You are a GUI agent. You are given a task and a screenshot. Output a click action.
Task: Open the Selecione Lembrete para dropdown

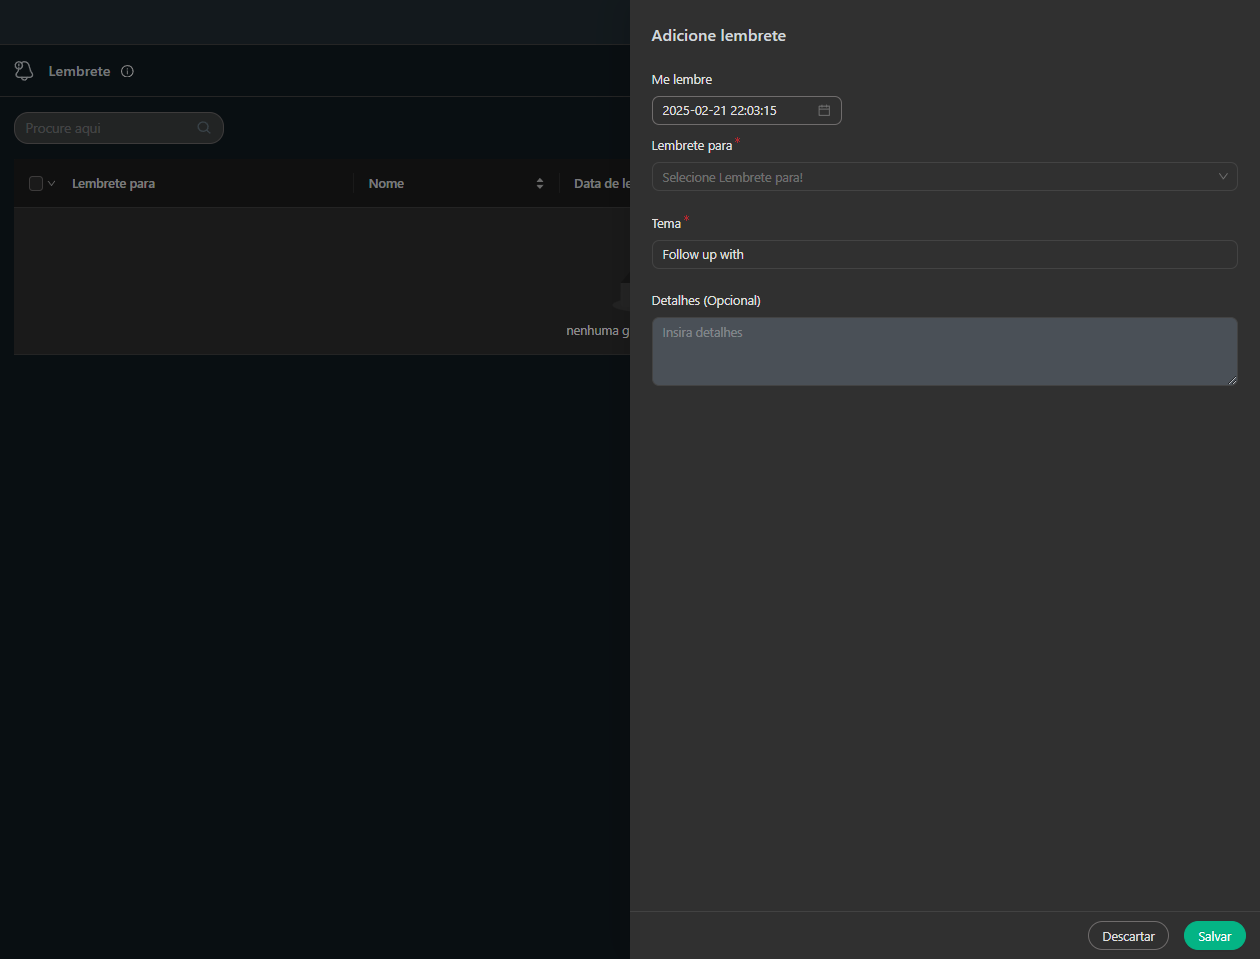(x=930, y=177)
